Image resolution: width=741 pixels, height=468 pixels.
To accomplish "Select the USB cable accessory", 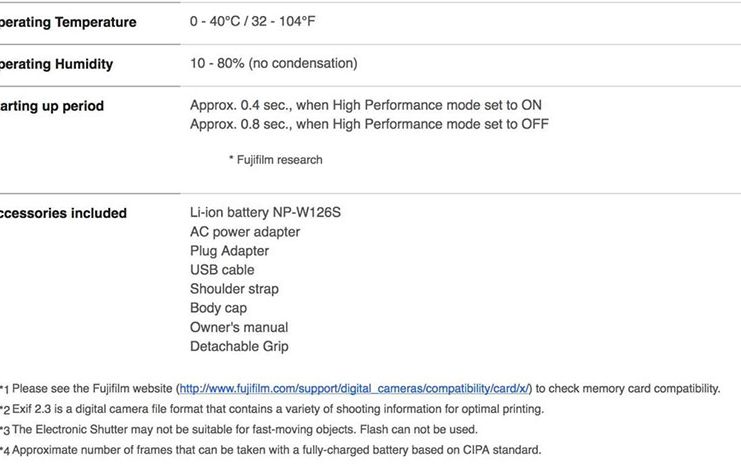I will (222, 270).
